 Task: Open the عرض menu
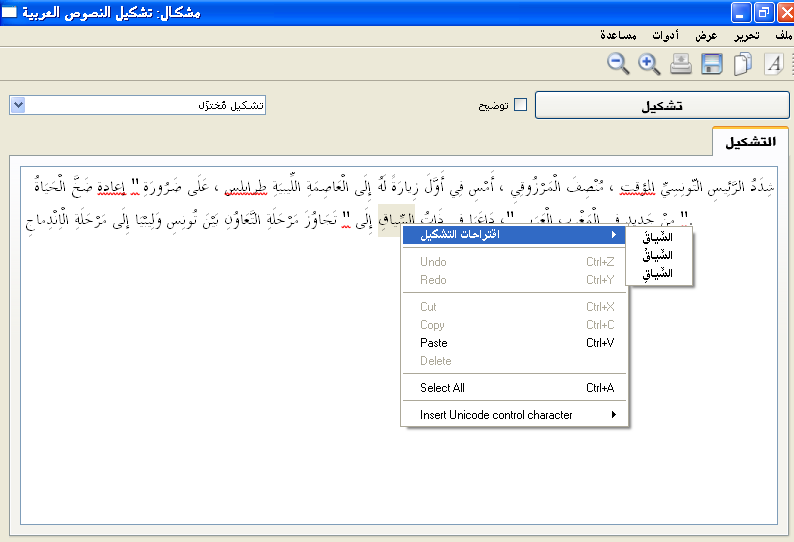point(706,35)
